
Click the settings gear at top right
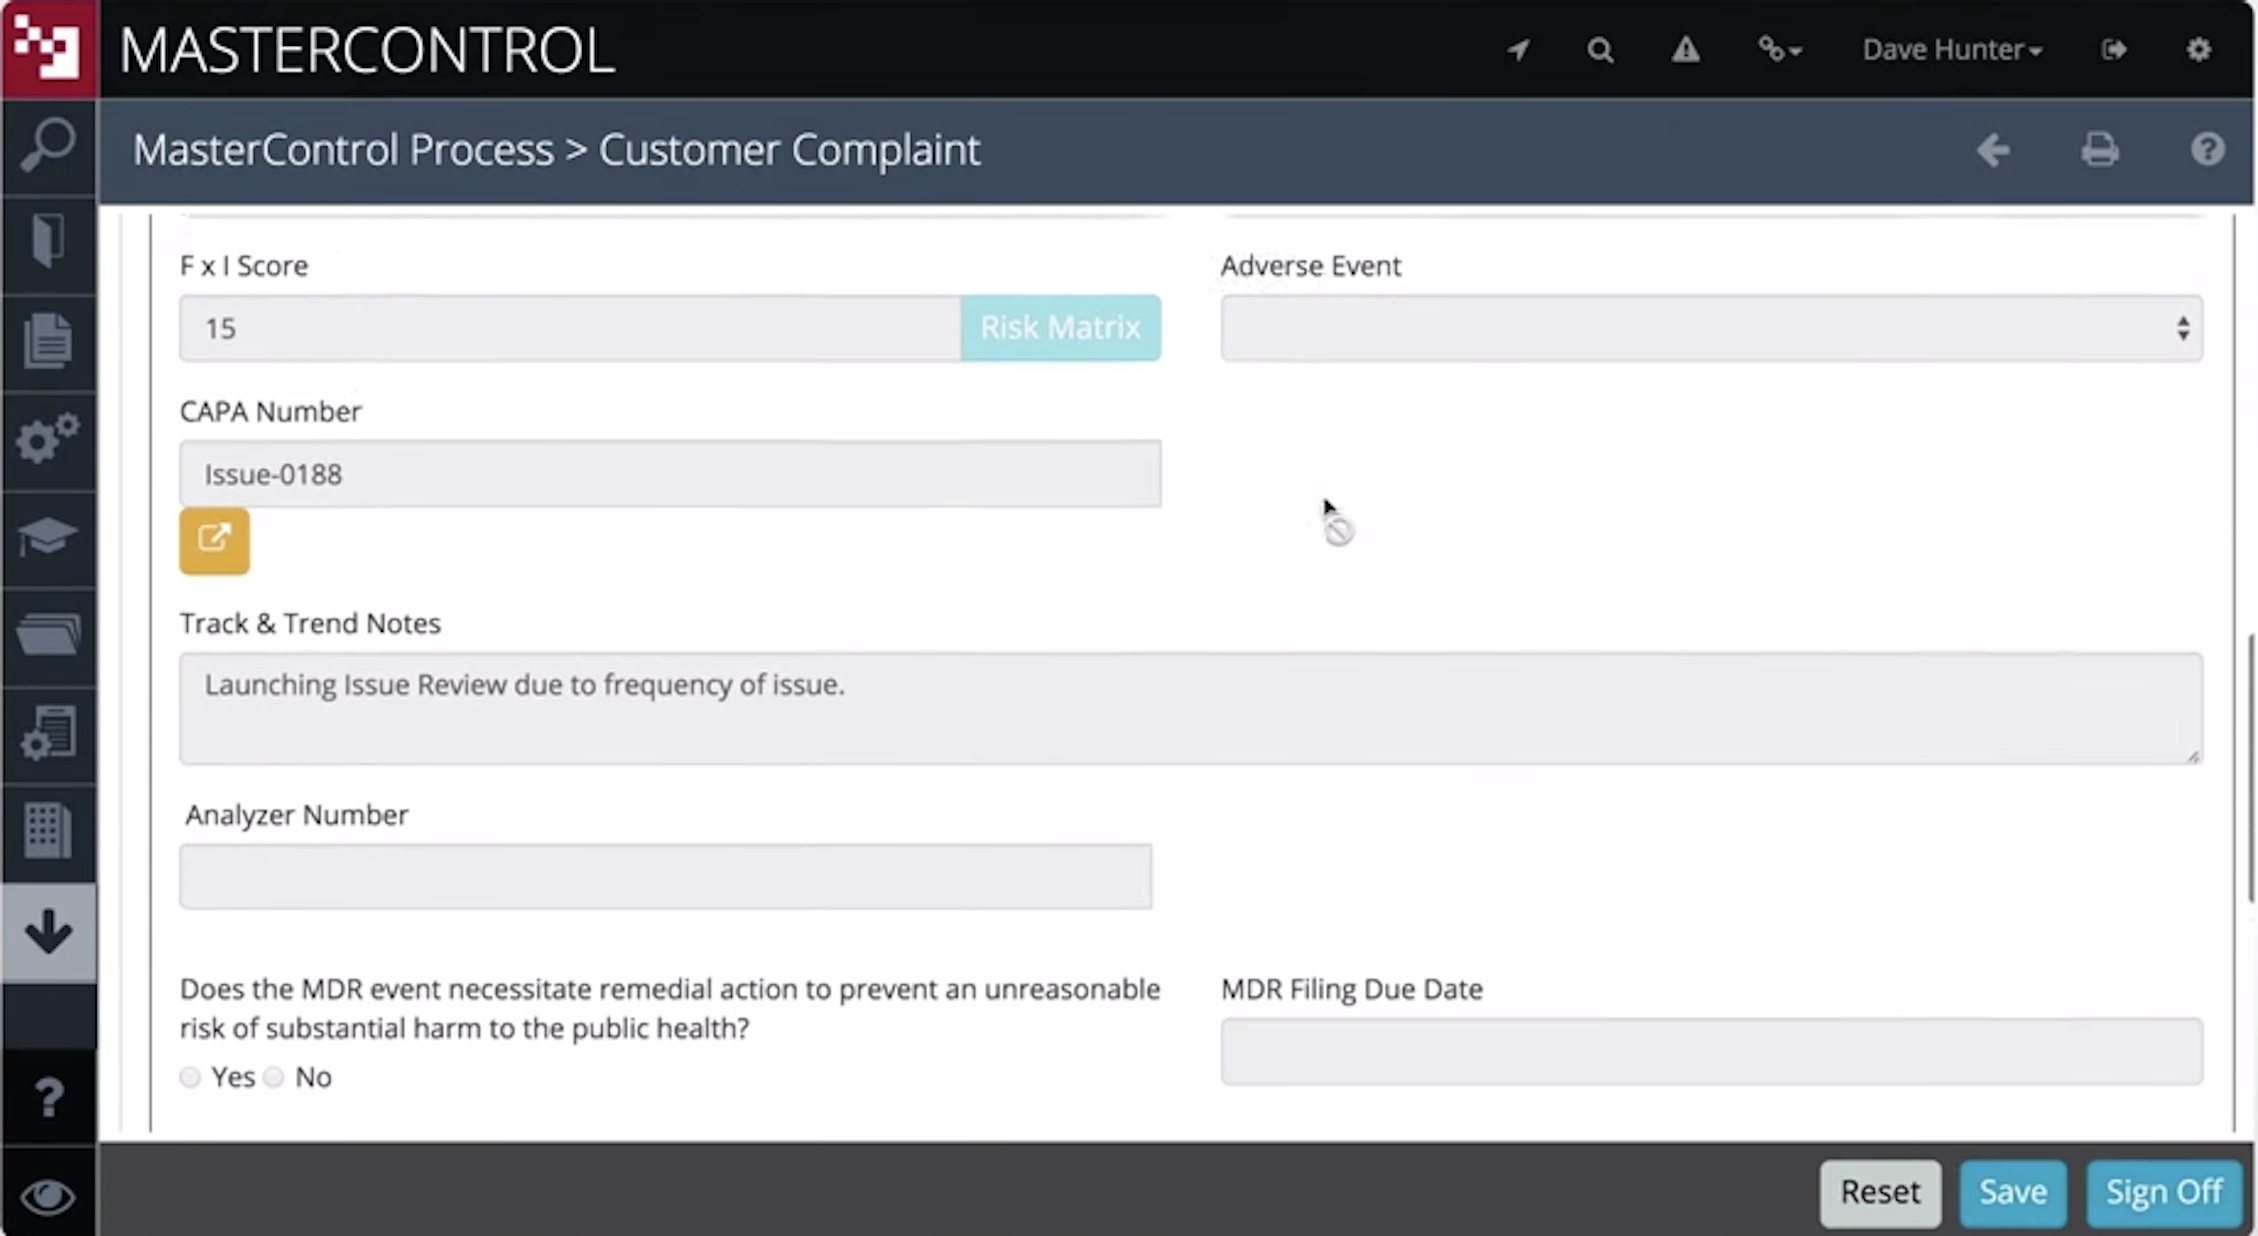click(x=2199, y=49)
